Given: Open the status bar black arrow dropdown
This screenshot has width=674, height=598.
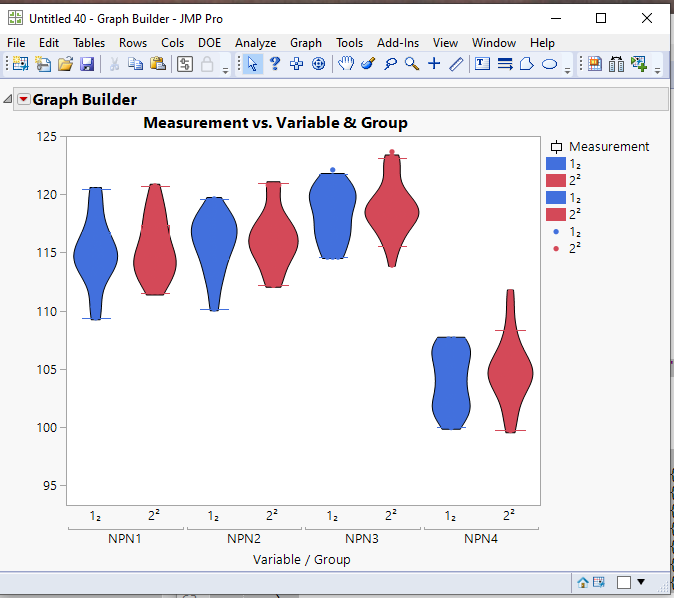Looking at the screenshot, I should pyautogui.click(x=641, y=582).
